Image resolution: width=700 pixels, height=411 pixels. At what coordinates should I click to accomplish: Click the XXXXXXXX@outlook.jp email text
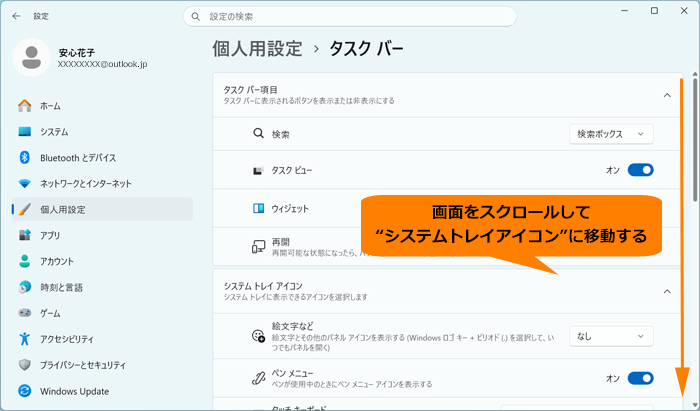coord(103,64)
